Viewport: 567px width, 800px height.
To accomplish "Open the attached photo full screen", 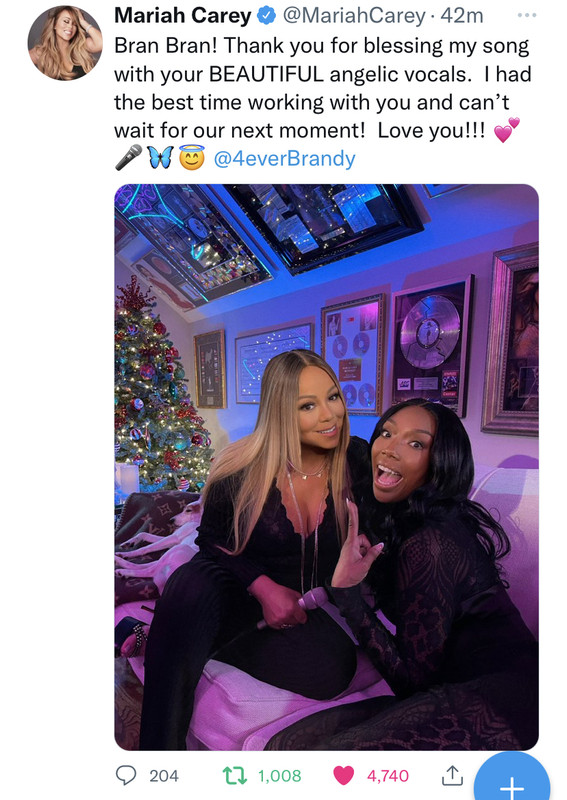I will (326, 467).
